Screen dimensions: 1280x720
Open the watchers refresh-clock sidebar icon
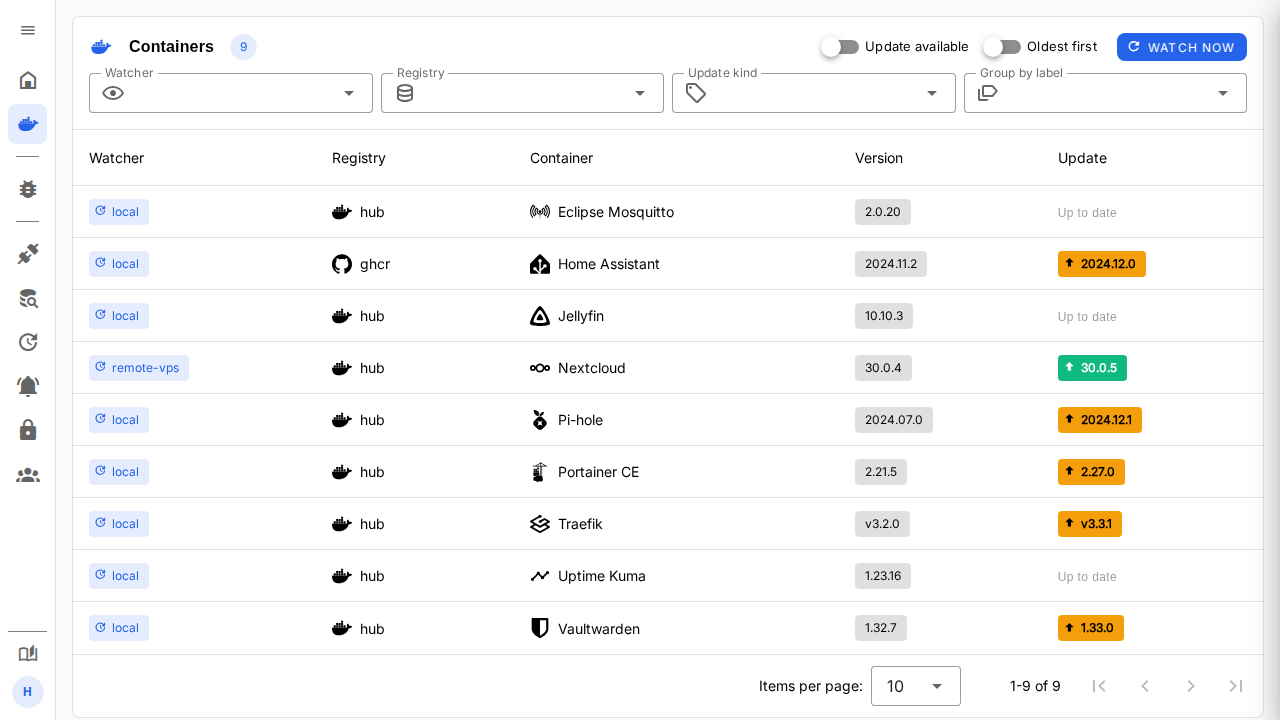tap(28, 342)
